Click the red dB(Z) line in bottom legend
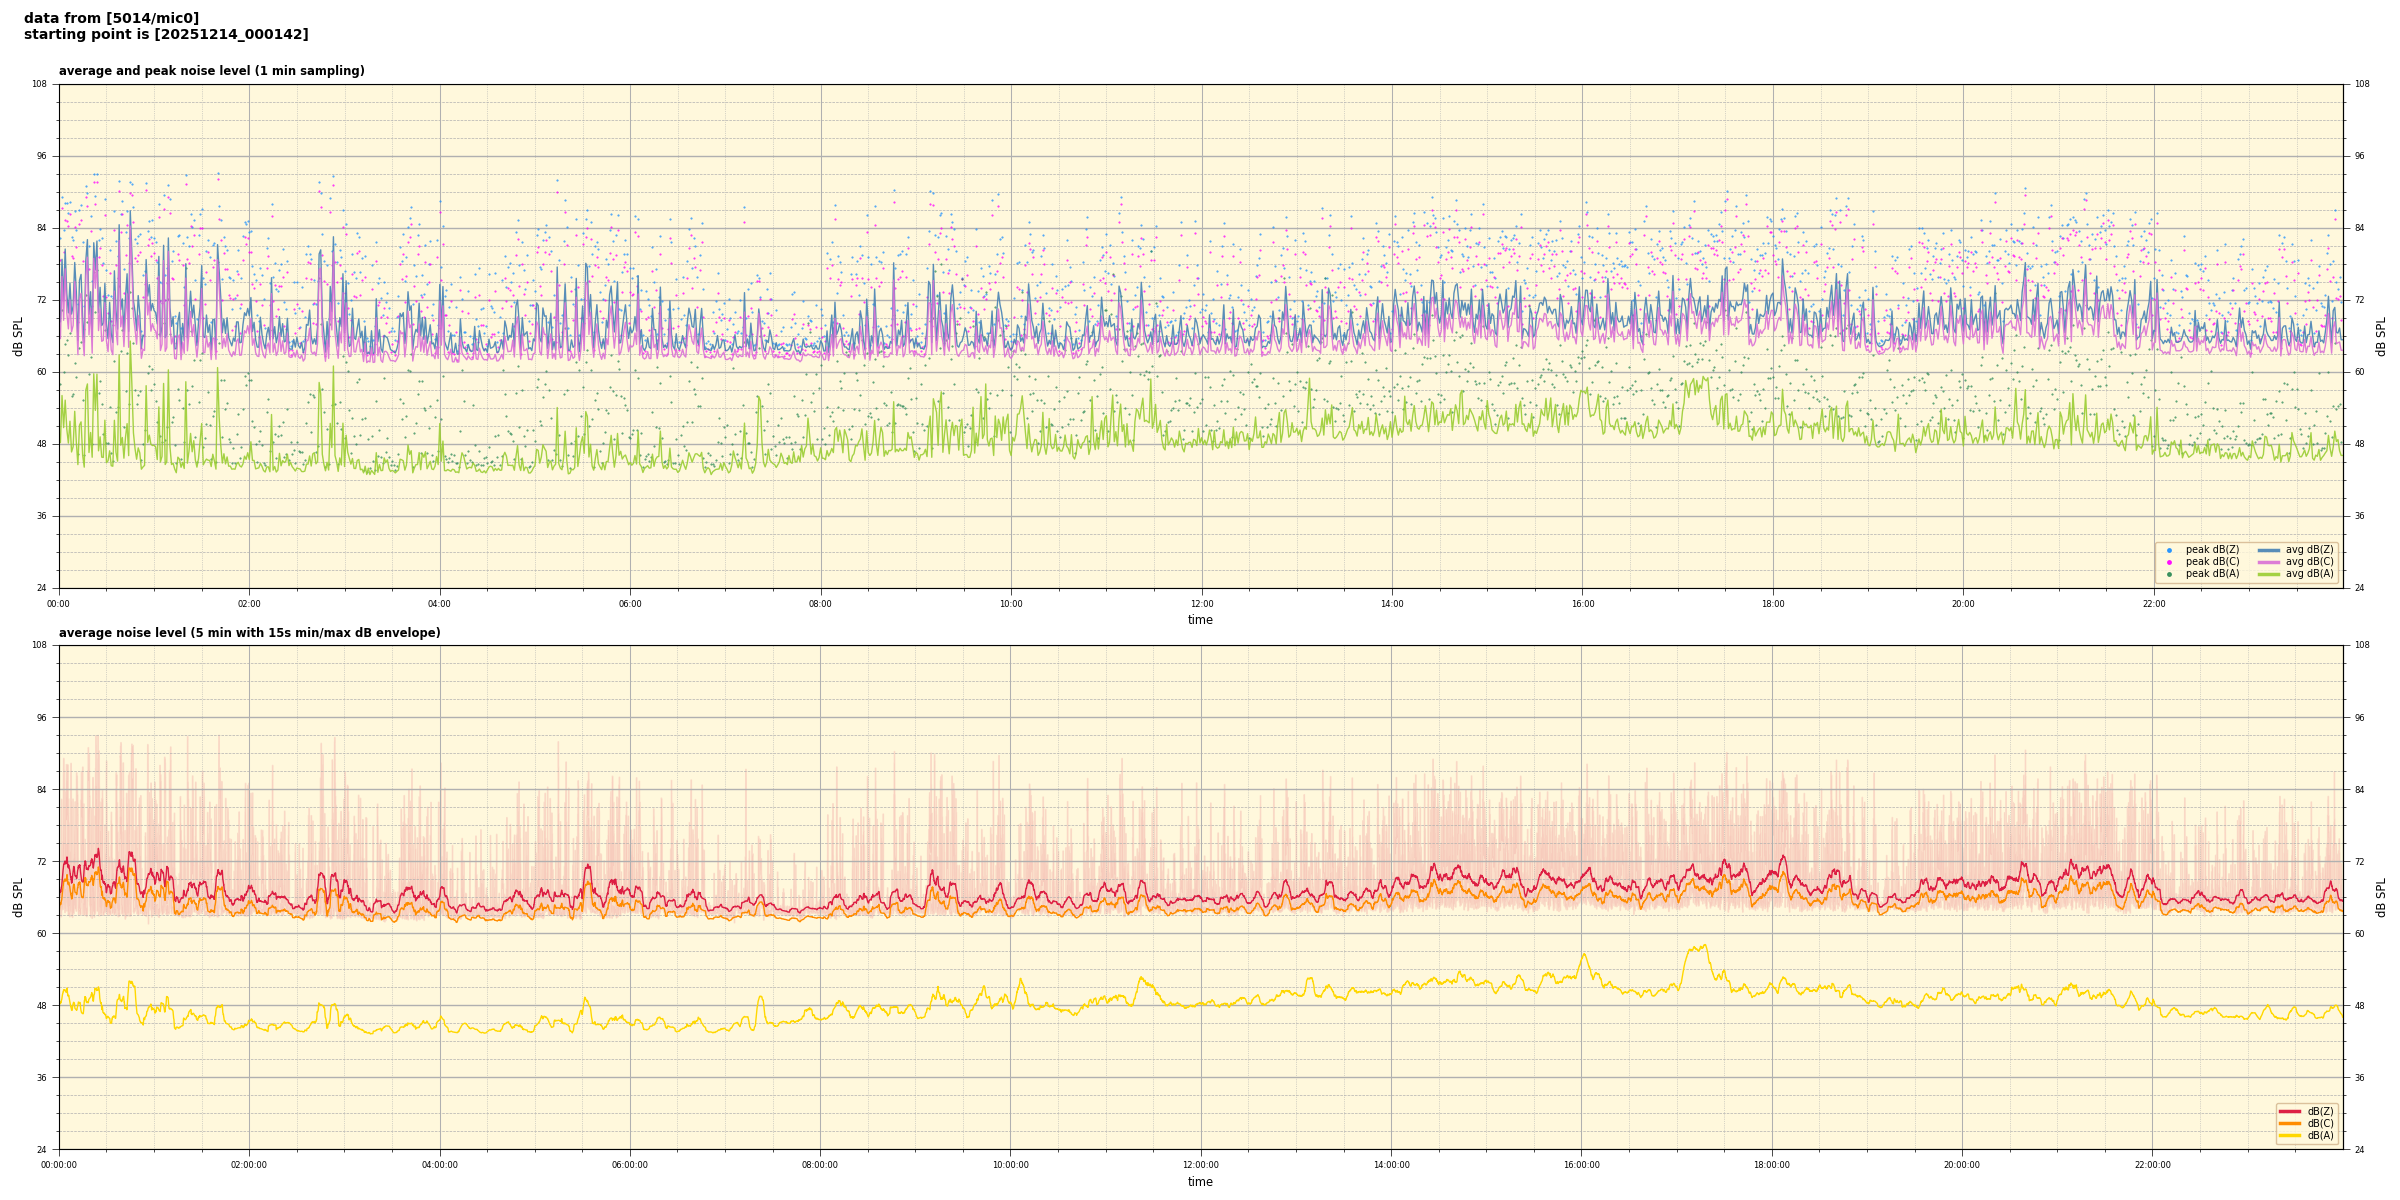 2290,1111
